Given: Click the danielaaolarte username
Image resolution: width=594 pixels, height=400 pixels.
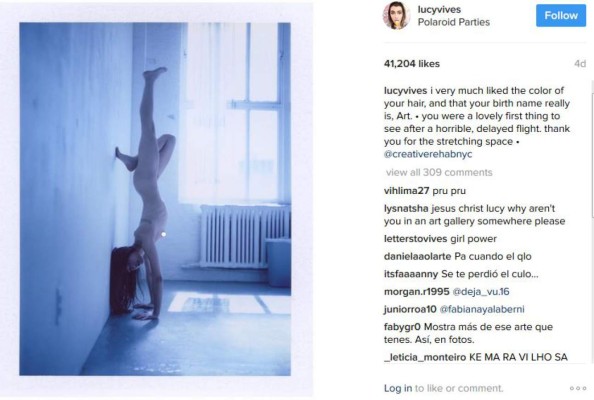Looking at the screenshot, I should pos(417,256).
